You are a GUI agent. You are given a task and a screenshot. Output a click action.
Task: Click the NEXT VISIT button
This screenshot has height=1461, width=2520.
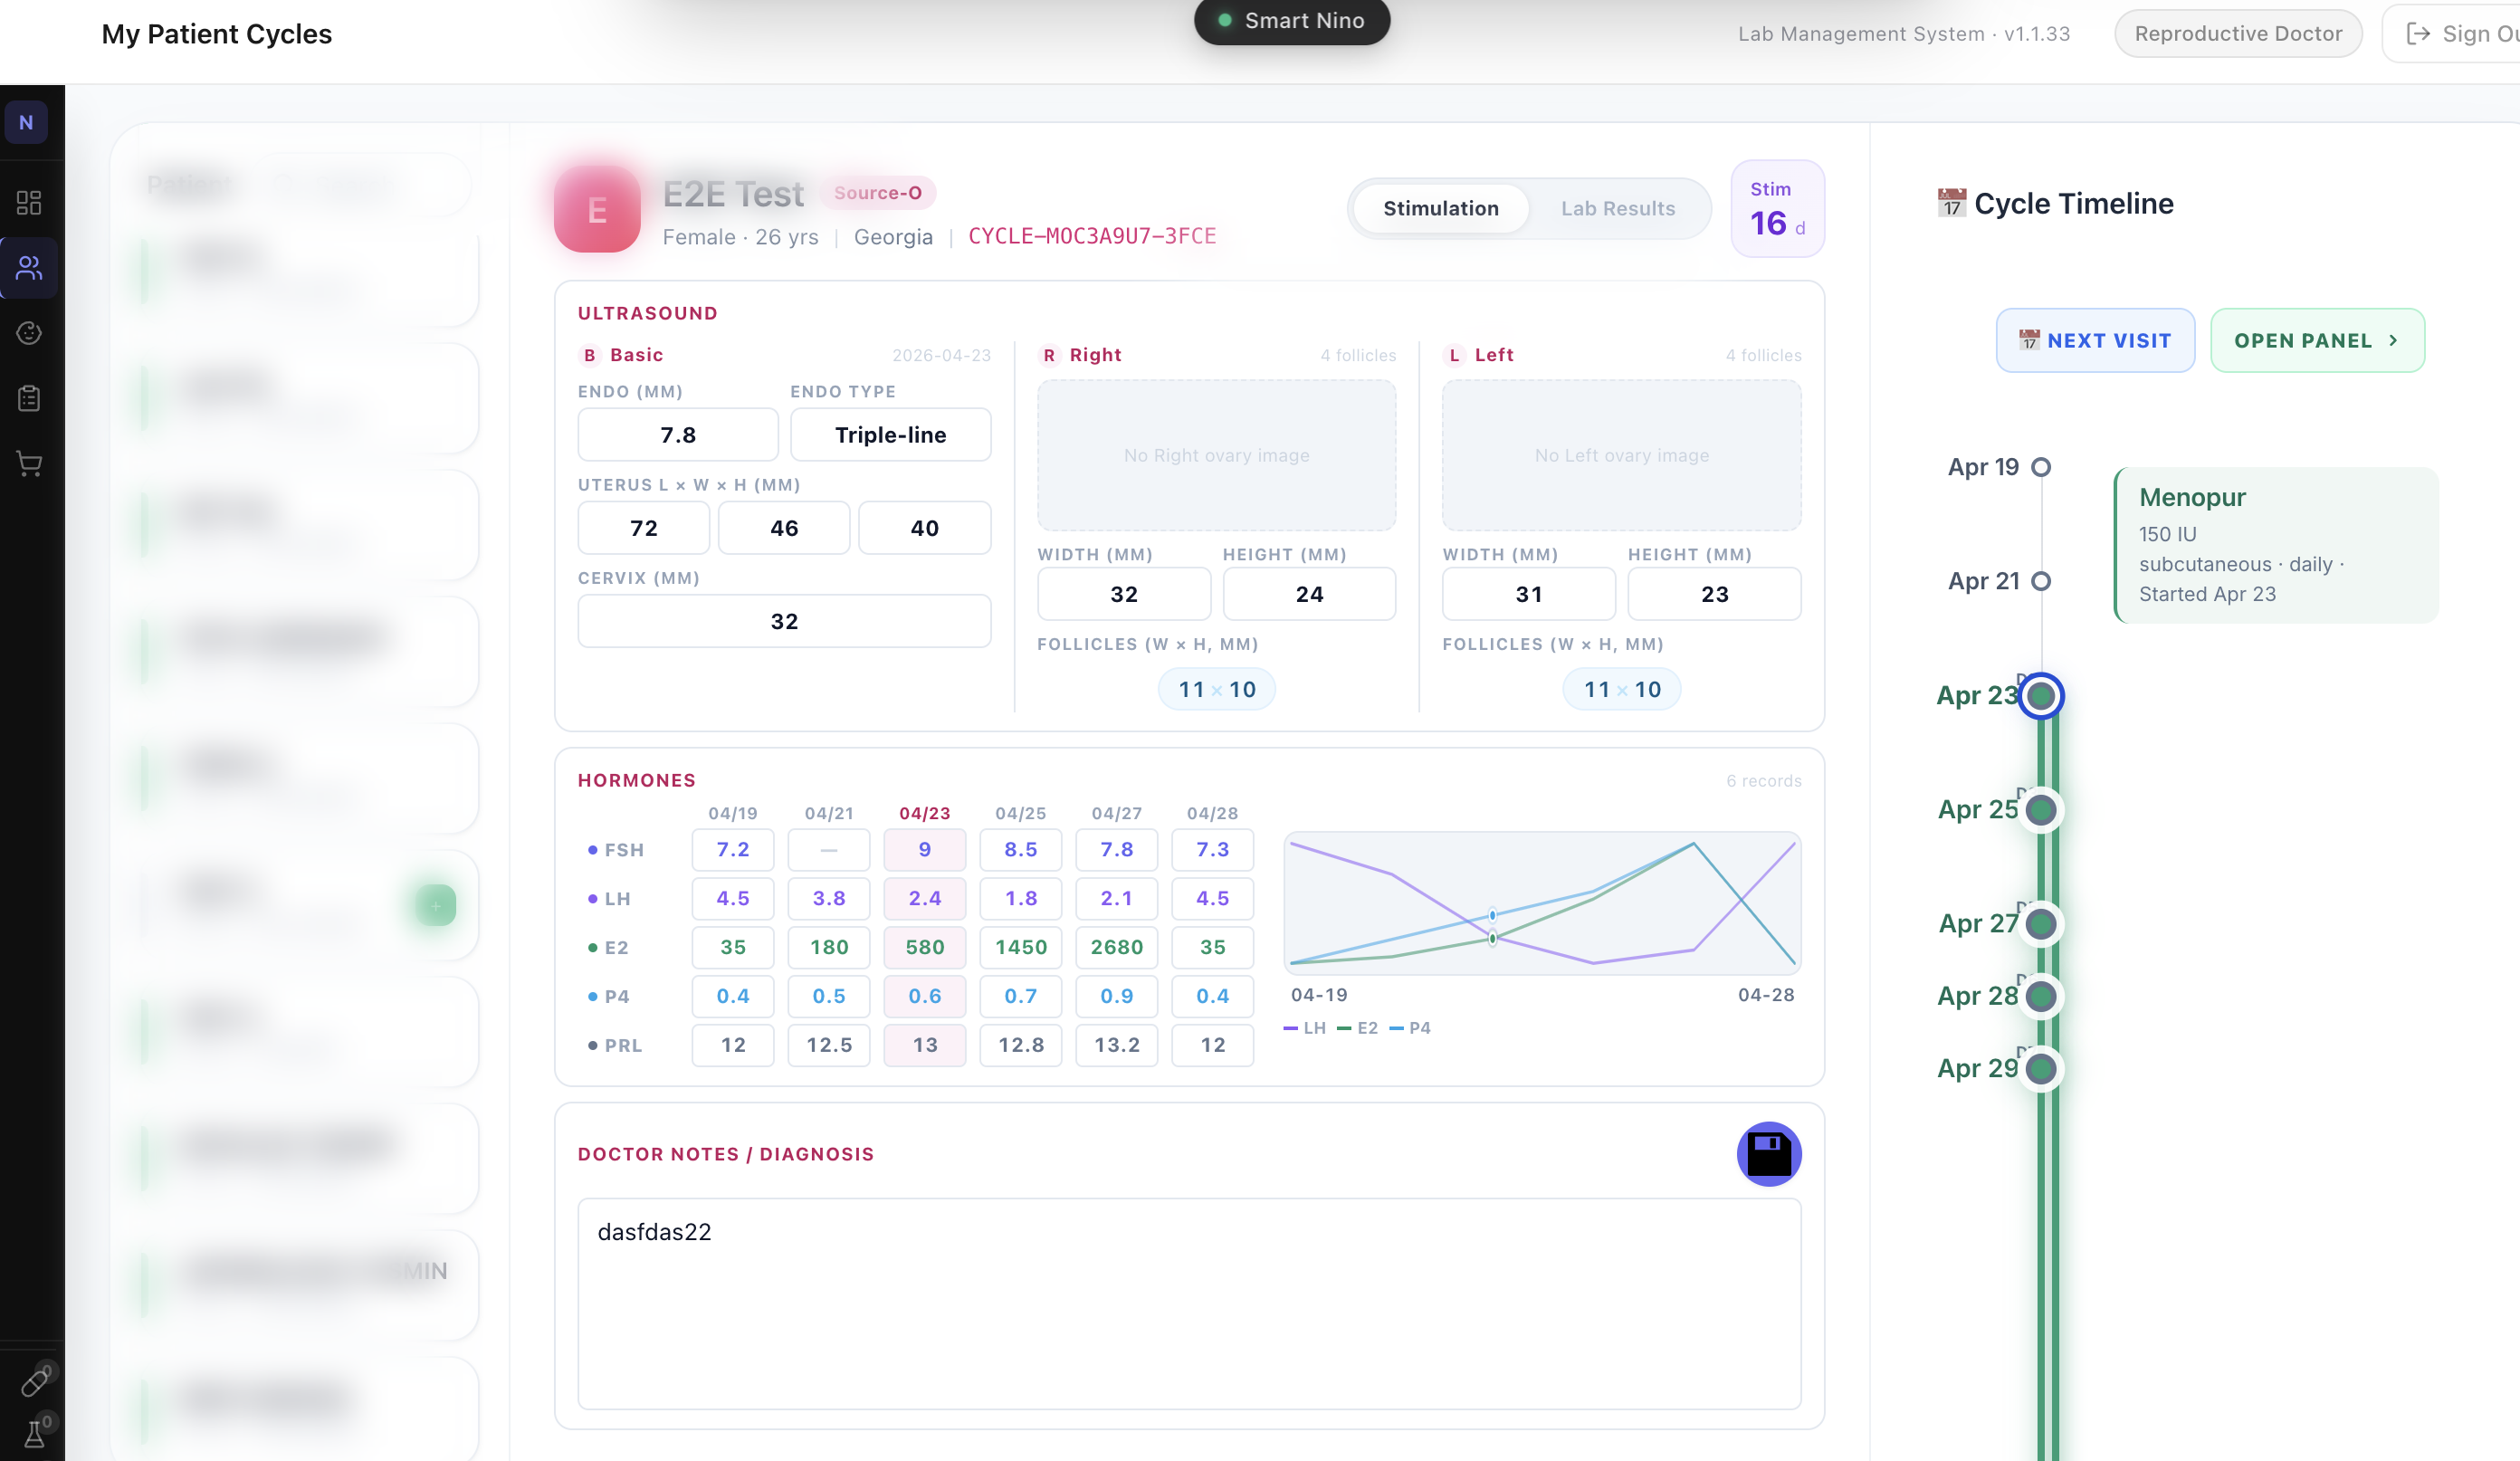tap(2095, 340)
